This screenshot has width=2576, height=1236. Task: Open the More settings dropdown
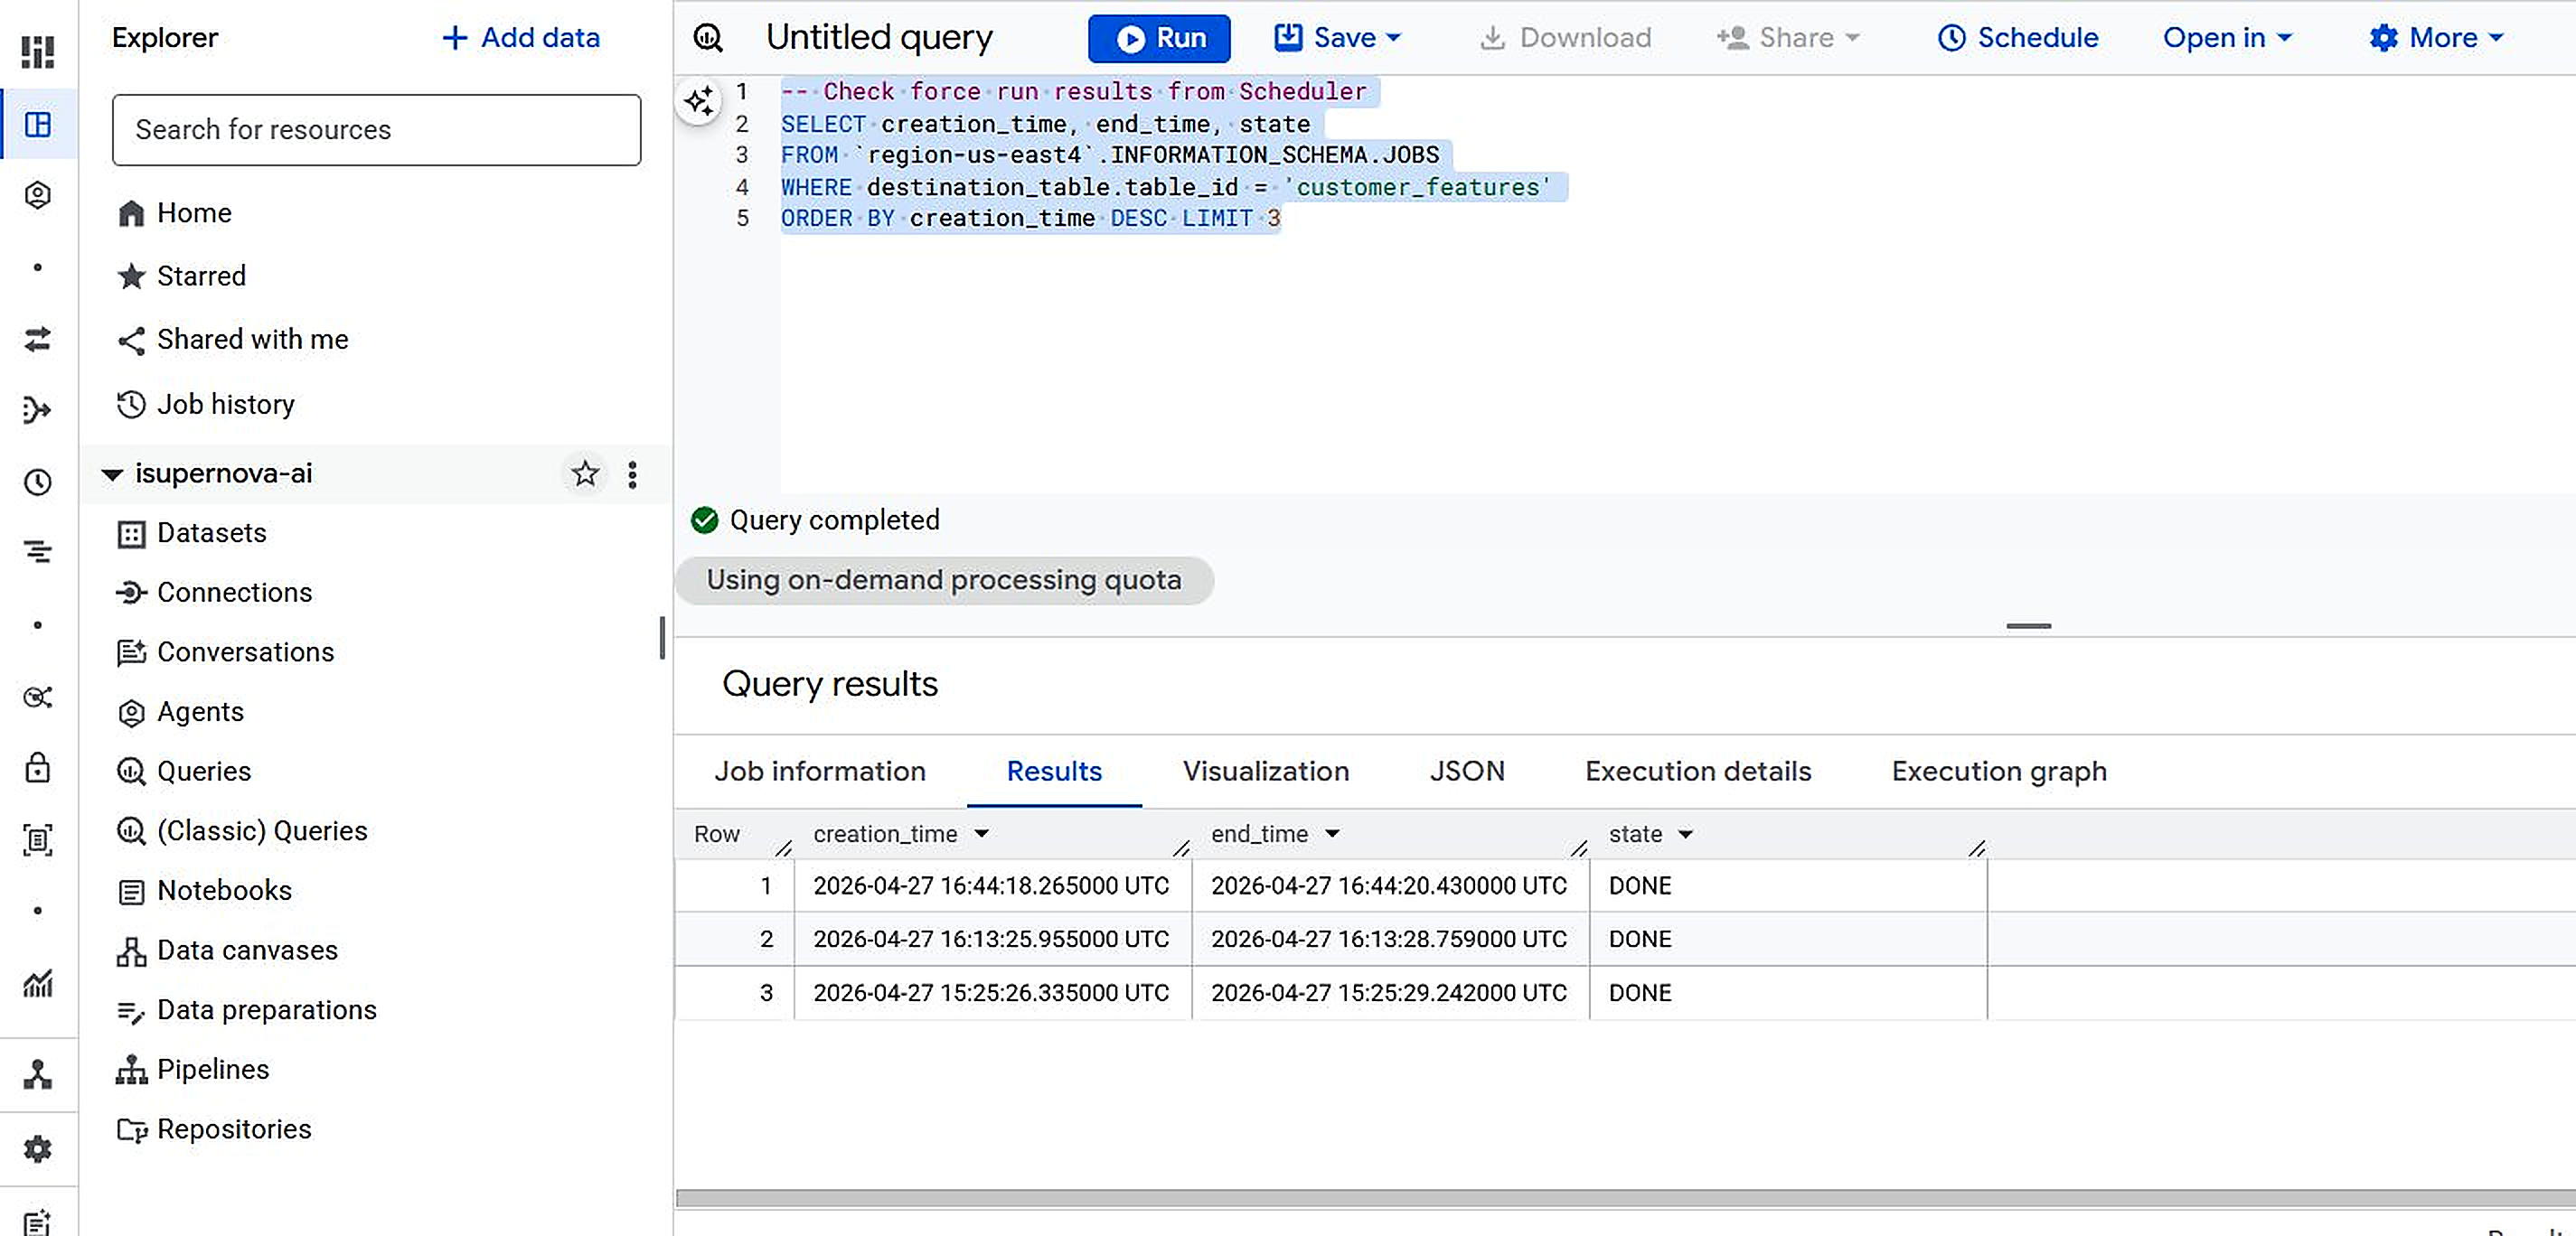2435,38
